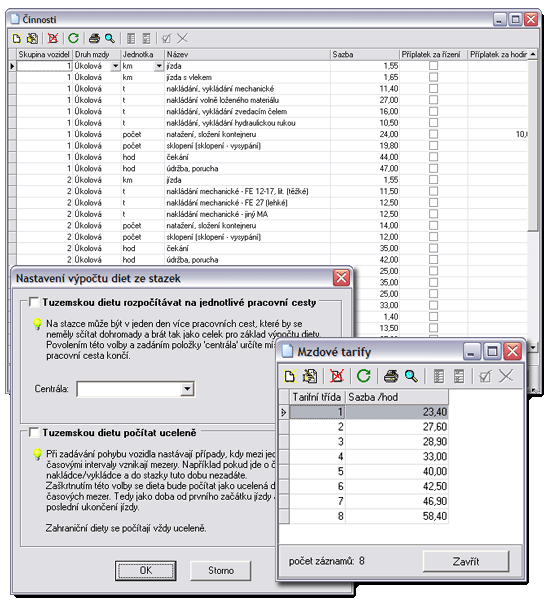Close the Nastavení výpočtu diet dialog
The width and height of the screenshot is (550, 600).
(341, 278)
